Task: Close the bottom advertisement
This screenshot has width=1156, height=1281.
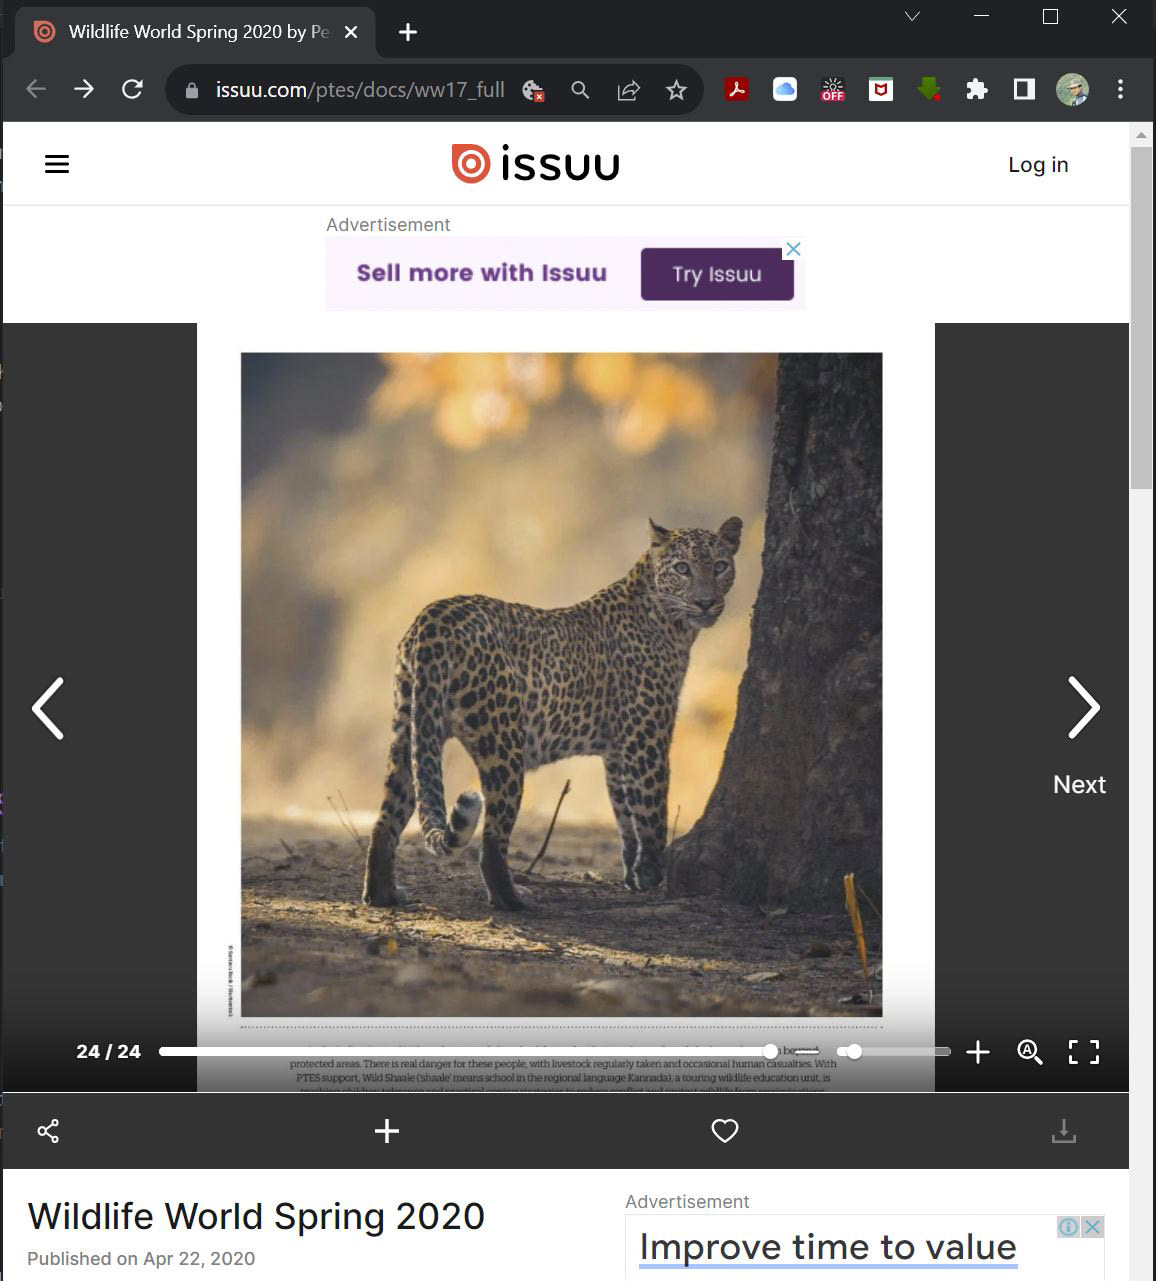Action: pos(1093,1226)
